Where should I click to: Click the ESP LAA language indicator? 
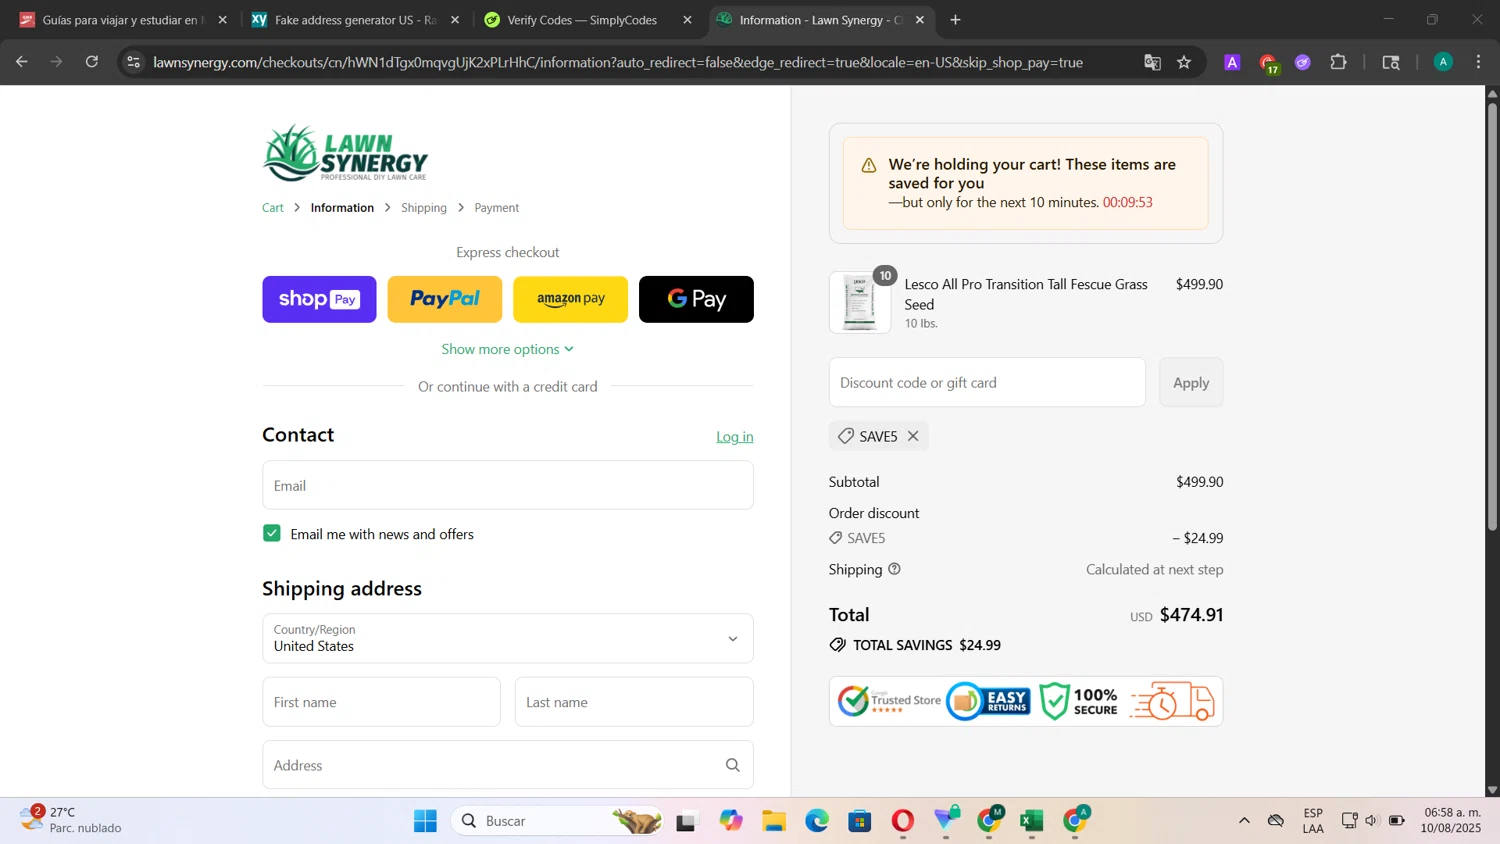pos(1313,820)
